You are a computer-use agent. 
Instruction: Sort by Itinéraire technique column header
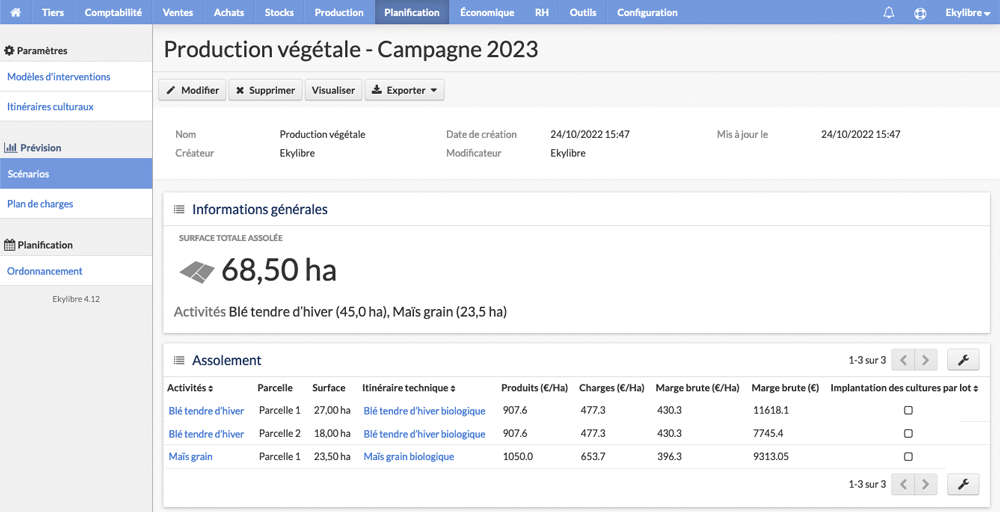tap(409, 388)
